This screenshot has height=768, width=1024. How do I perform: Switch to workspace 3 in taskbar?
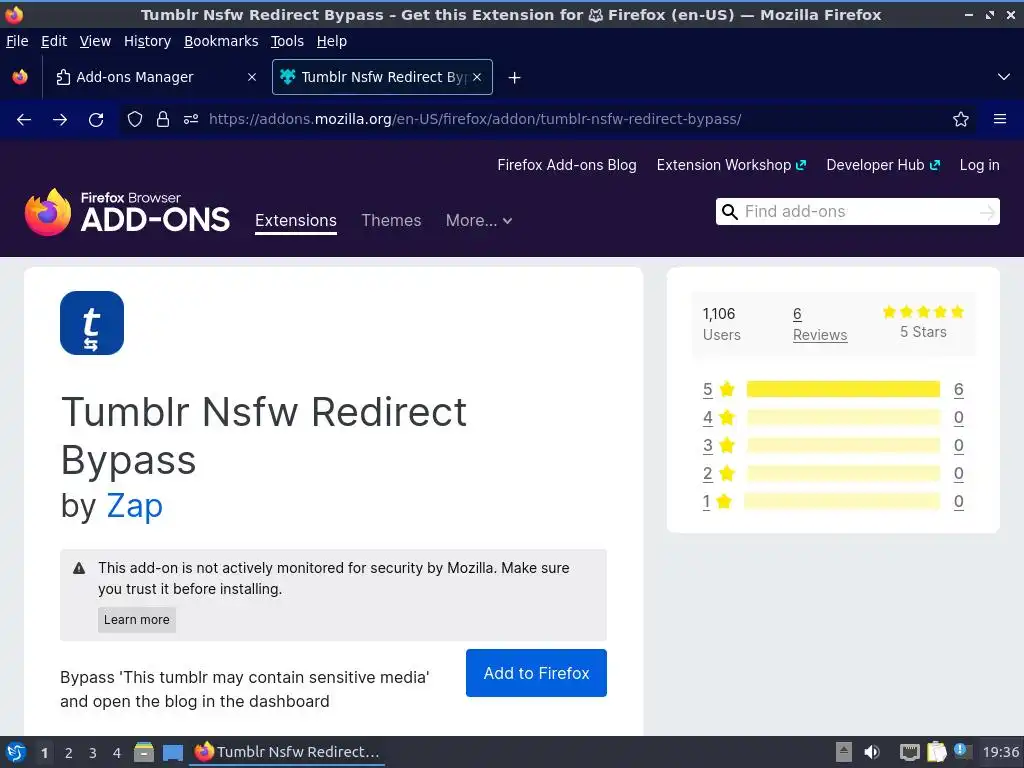(x=93, y=753)
